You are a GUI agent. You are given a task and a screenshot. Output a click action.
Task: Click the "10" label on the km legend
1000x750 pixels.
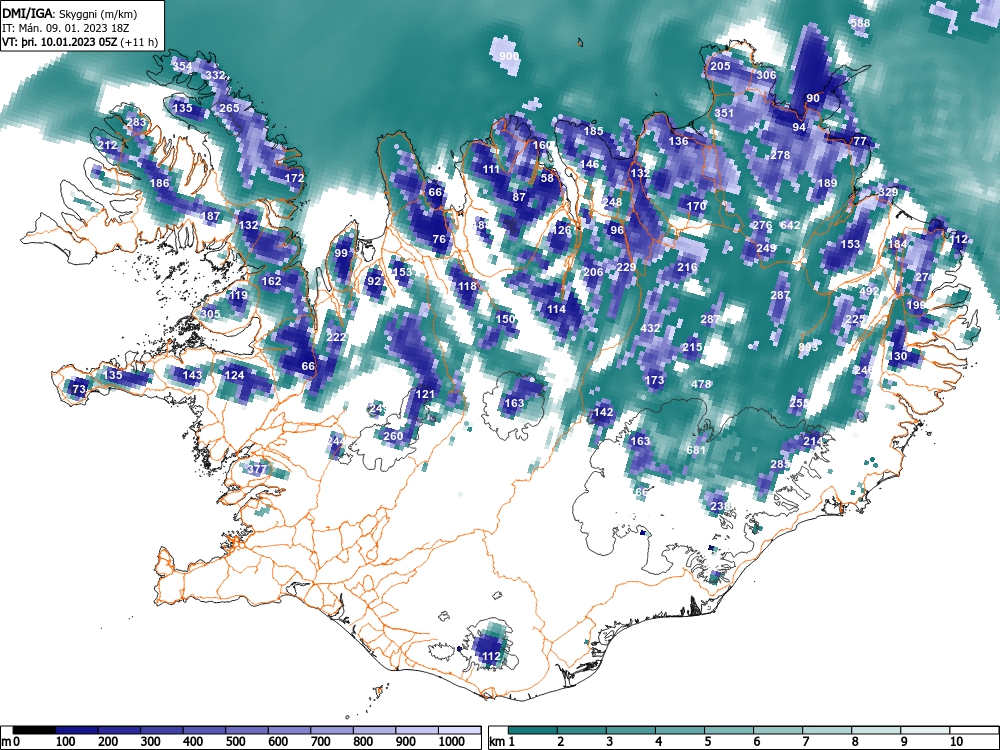point(955,742)
